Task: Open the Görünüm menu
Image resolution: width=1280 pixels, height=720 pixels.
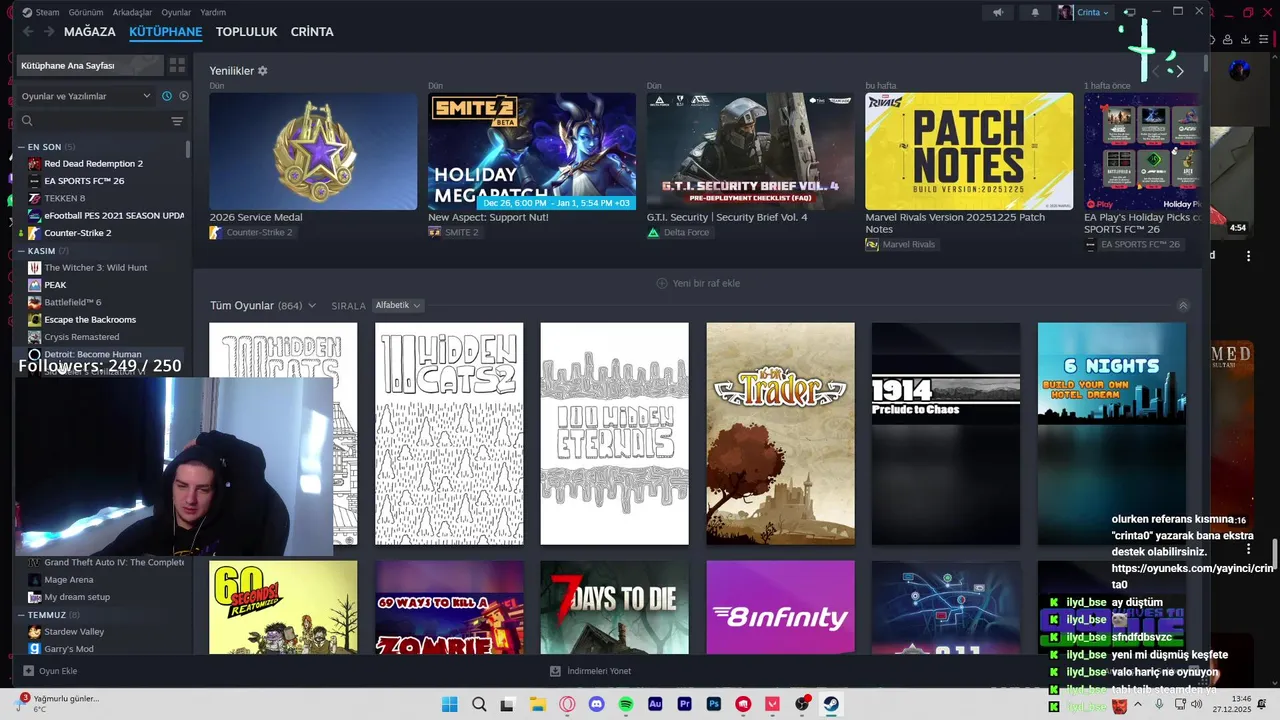Action: click(x=86, y=12)
